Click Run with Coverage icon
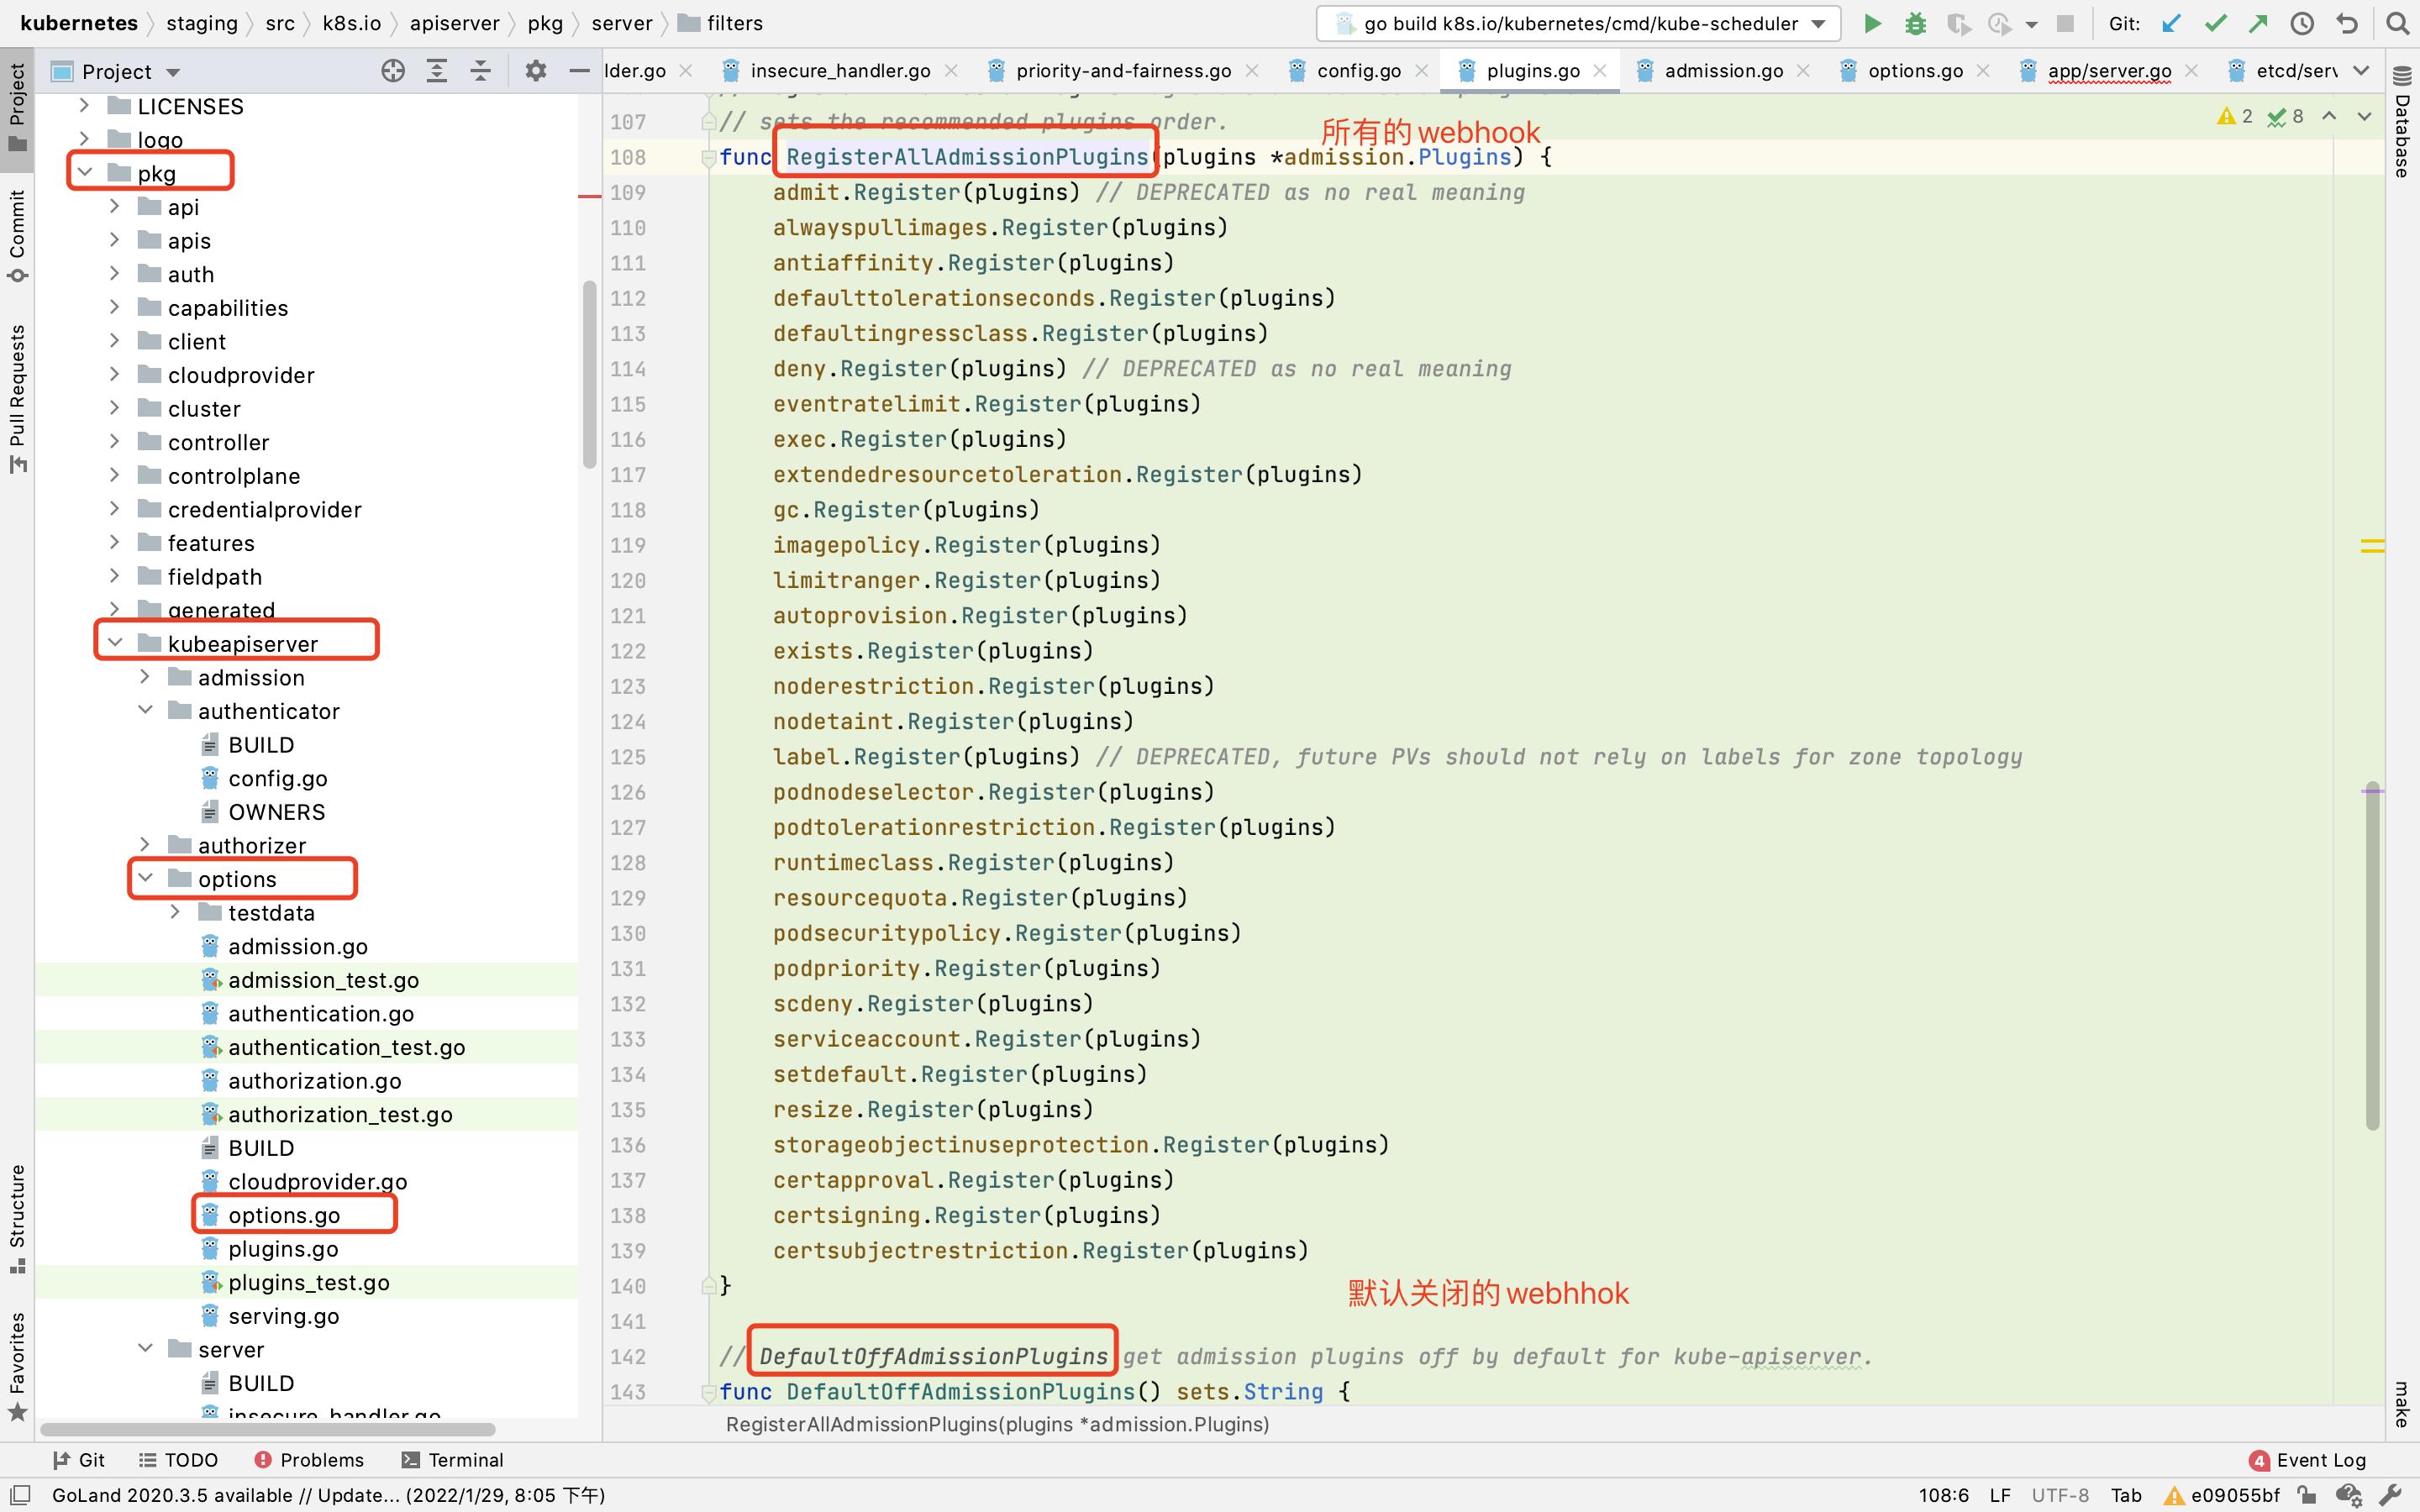This screenshot has height=1512, width=2420. pyautogui.click(x=1957, y=23)
